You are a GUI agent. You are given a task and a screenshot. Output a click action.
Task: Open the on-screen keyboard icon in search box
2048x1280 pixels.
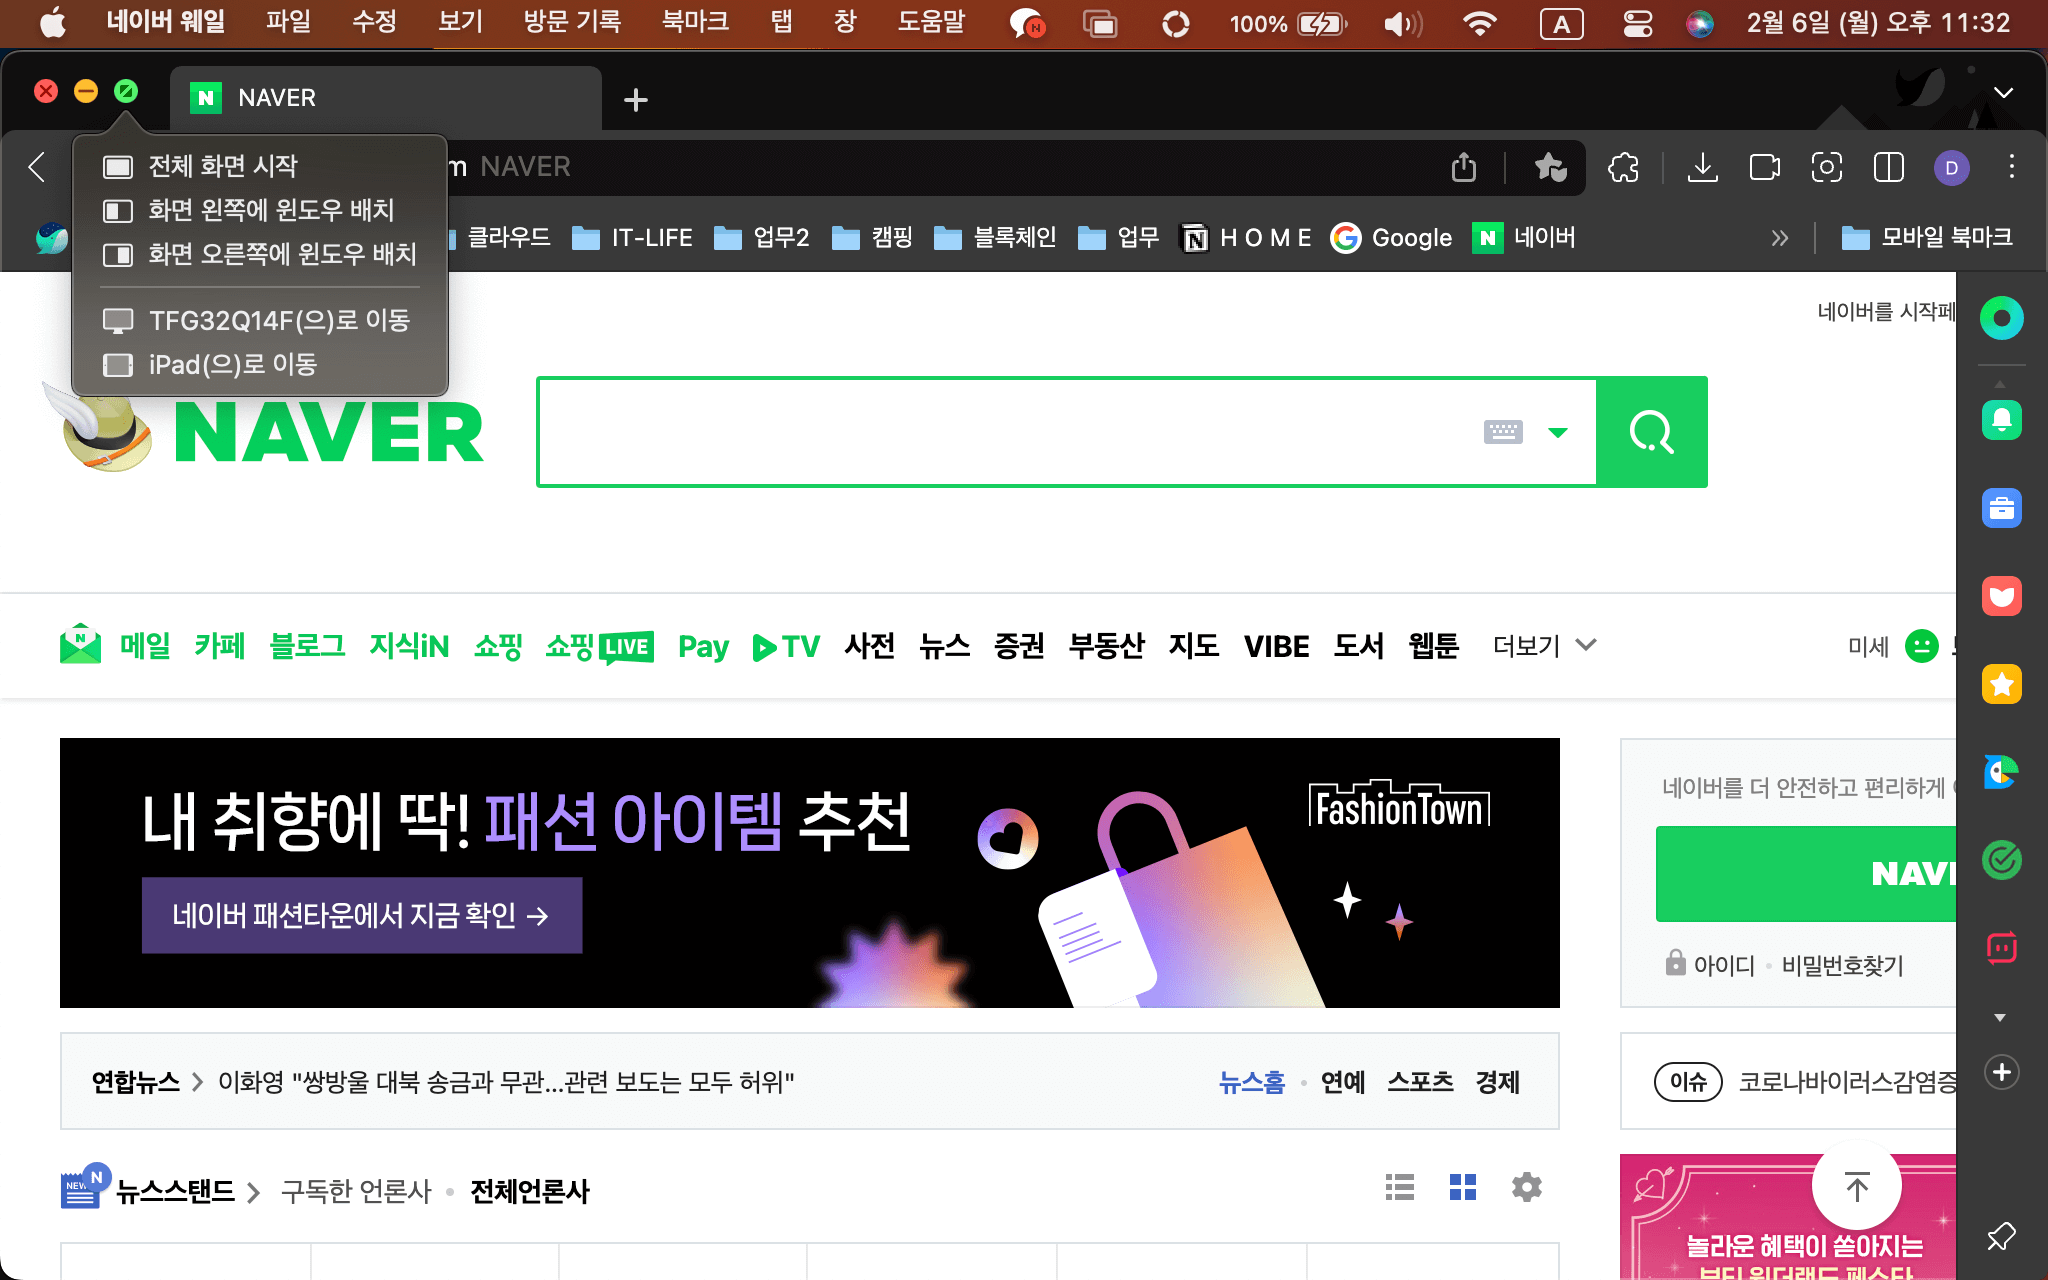[1502, 432]
